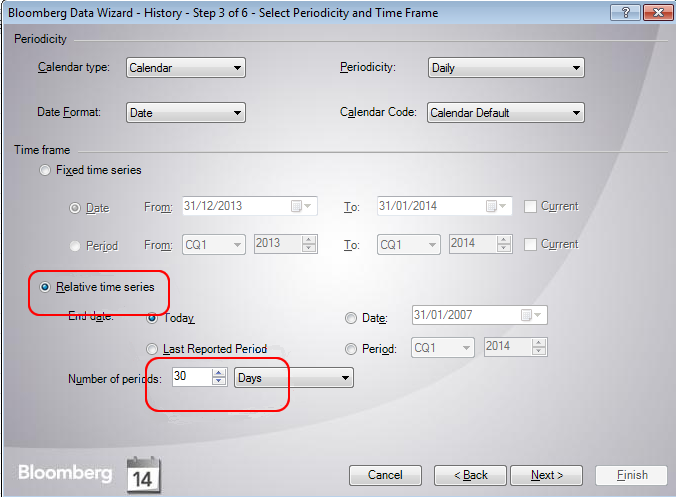Click the Finish button
This screenshot has height=497, width=676.
(632, 475)
